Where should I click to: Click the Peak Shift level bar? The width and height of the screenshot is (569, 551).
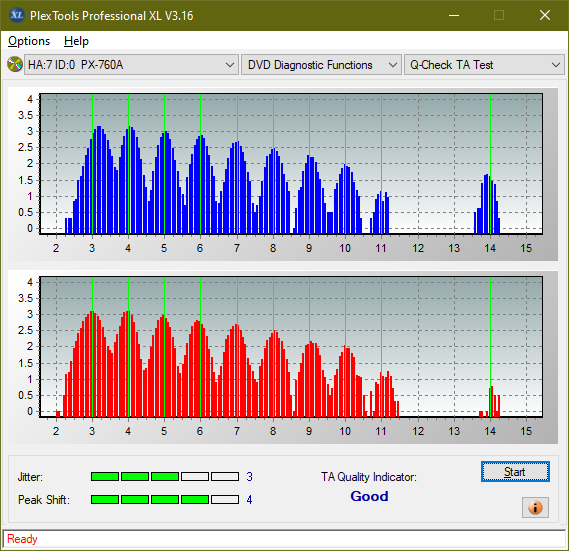165,499
